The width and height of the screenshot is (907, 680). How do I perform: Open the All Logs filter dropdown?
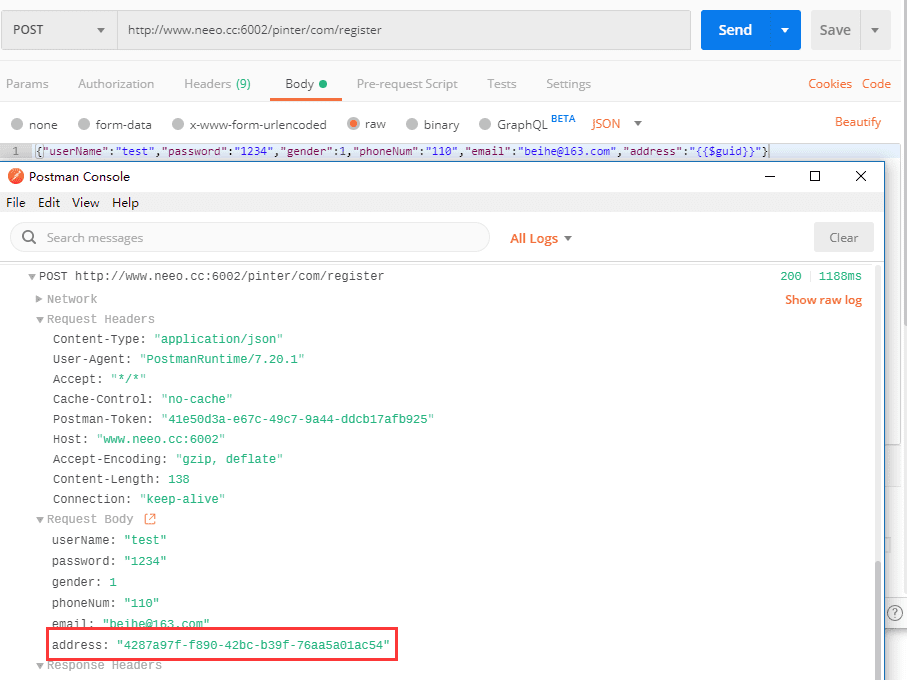[541, 238]
